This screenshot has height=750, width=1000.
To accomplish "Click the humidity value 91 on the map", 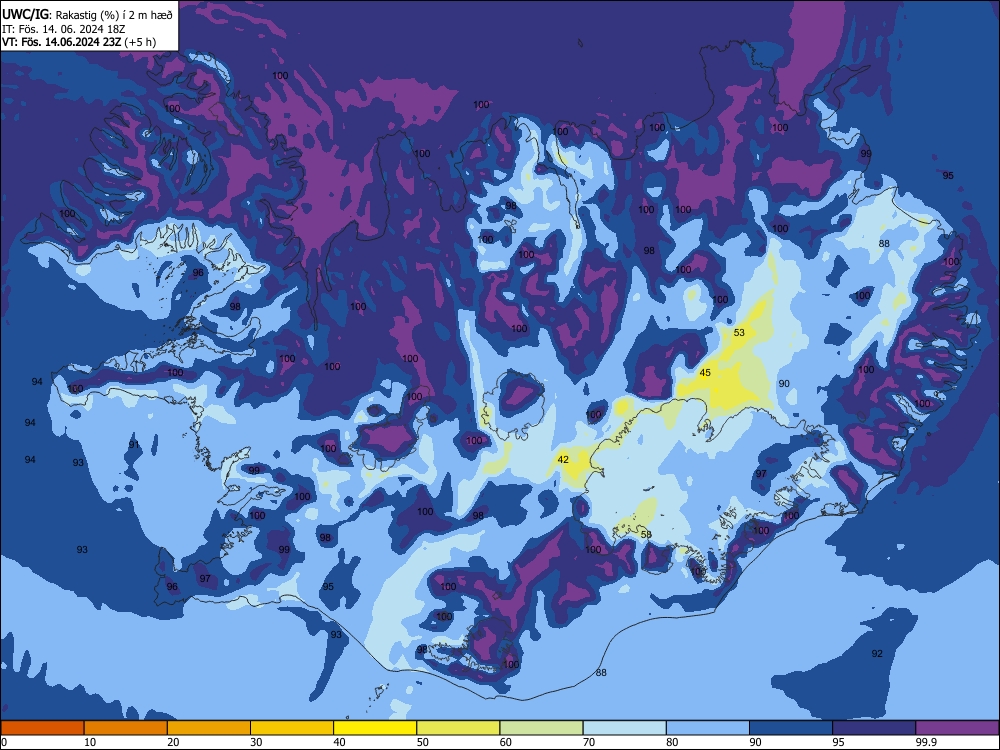I will [x=134, y=445].
